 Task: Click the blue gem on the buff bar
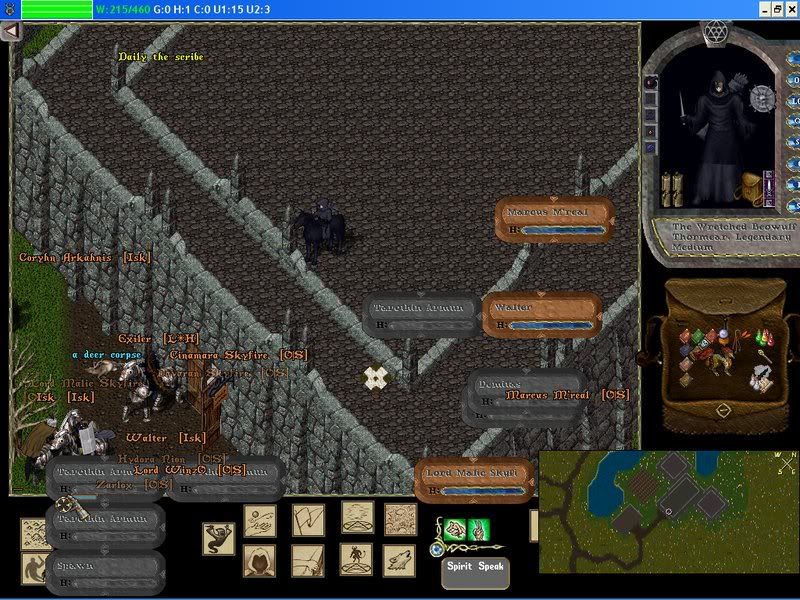coord(436,549)
